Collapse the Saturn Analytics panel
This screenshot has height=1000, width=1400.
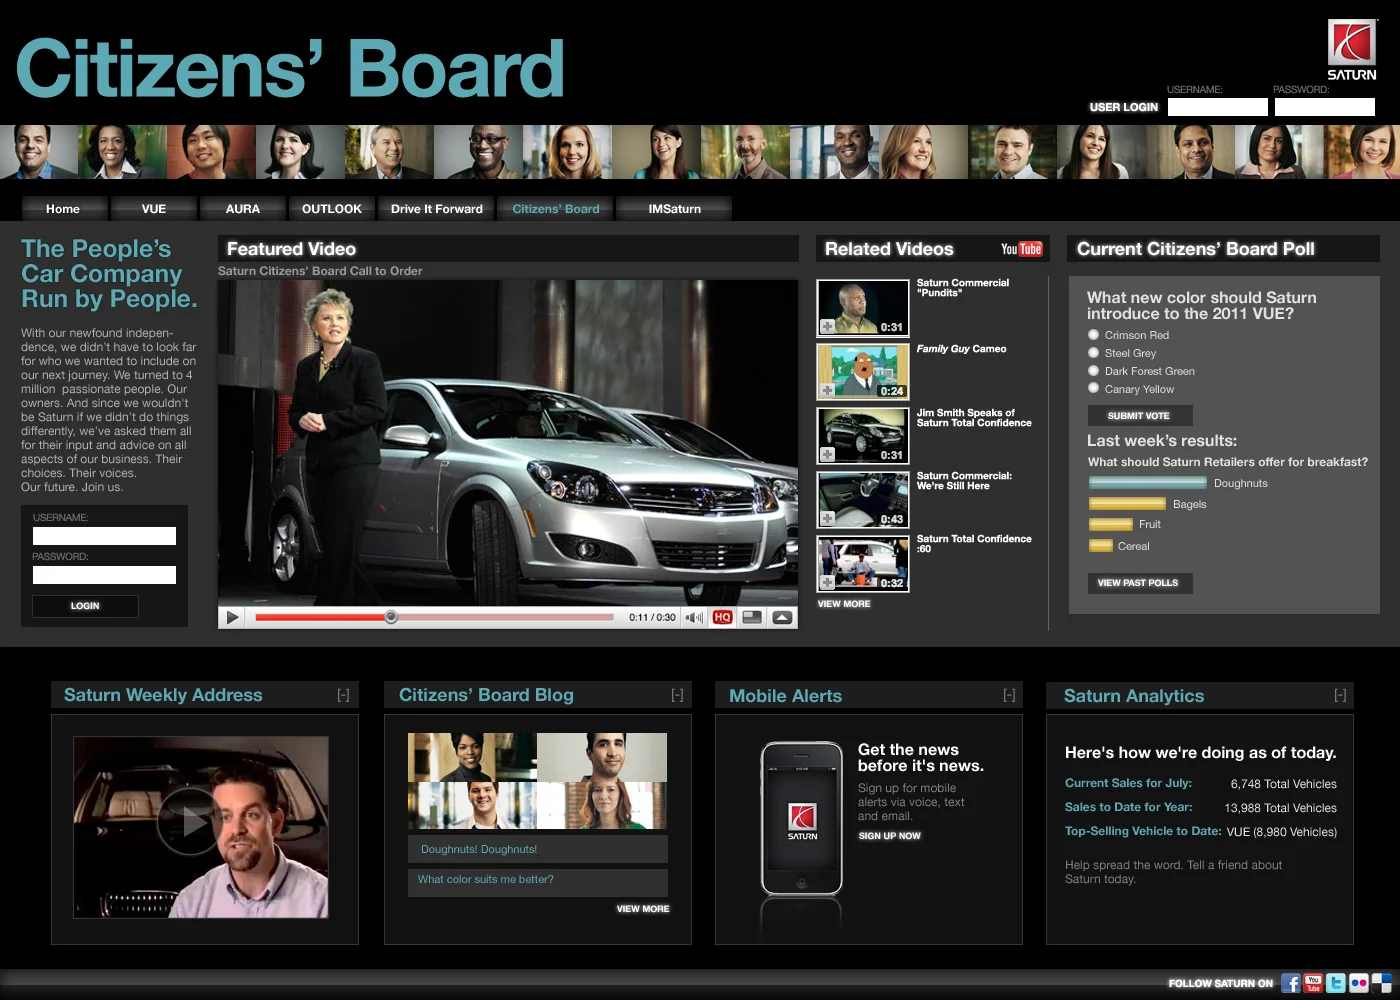pyautogui.click(x=1340, y=695)
